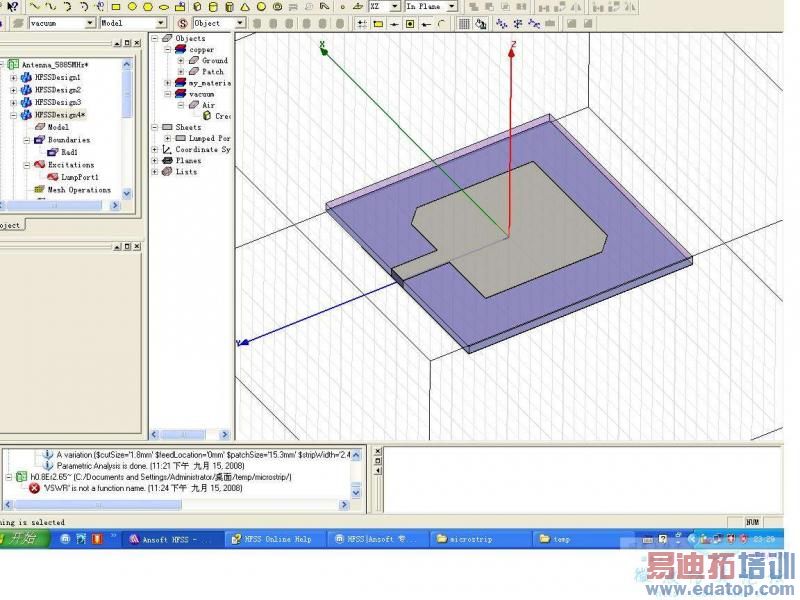
Task: Select Model under HFSSDesign4
Action: pos(58,127)
